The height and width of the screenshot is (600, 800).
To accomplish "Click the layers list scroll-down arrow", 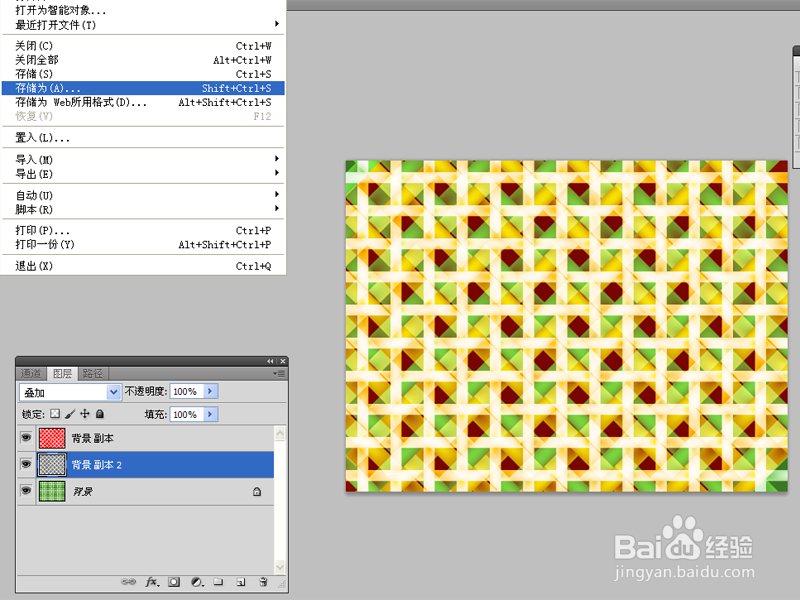I will 280,566.
